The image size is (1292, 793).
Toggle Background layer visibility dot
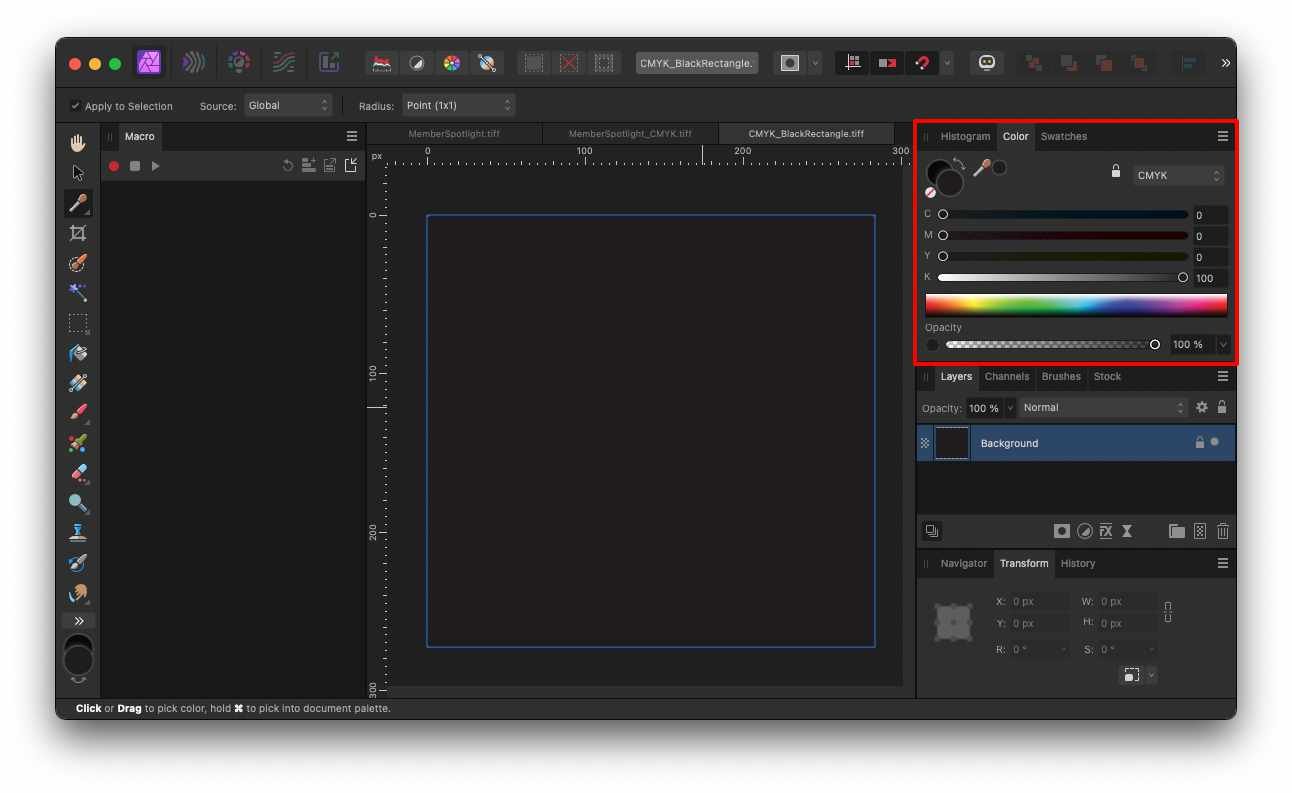1215,442
